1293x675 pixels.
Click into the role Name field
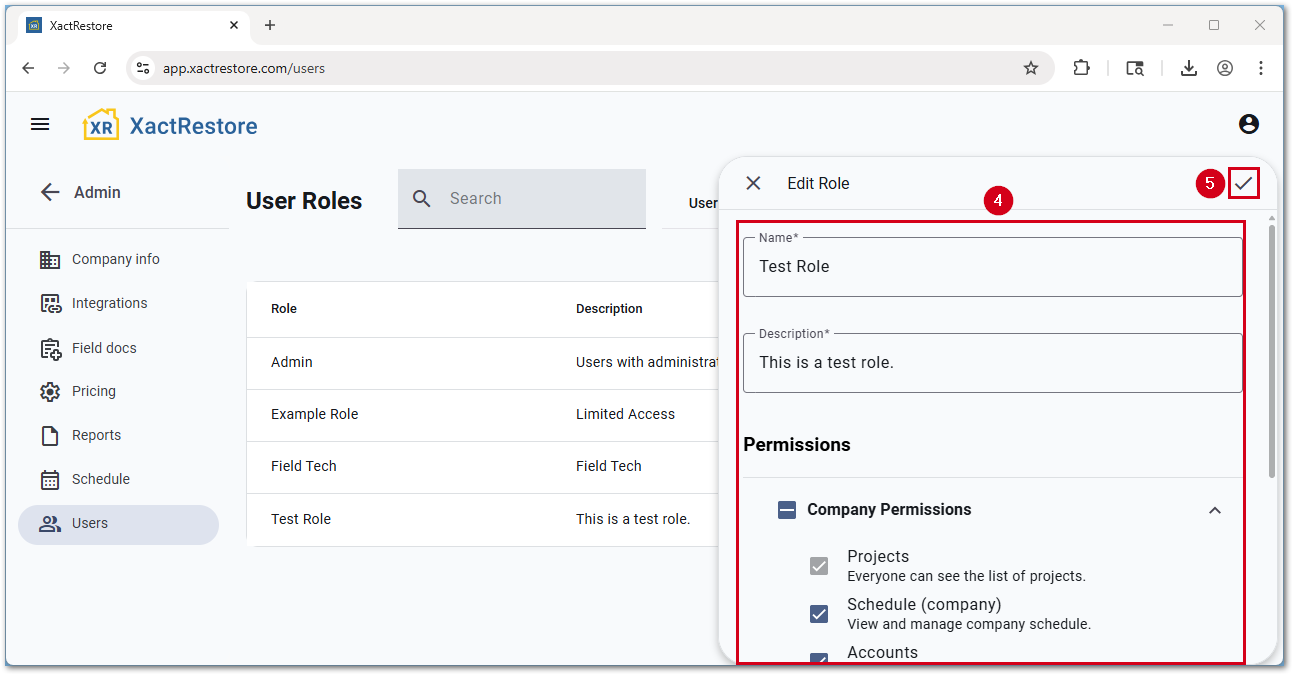point(992,267)
